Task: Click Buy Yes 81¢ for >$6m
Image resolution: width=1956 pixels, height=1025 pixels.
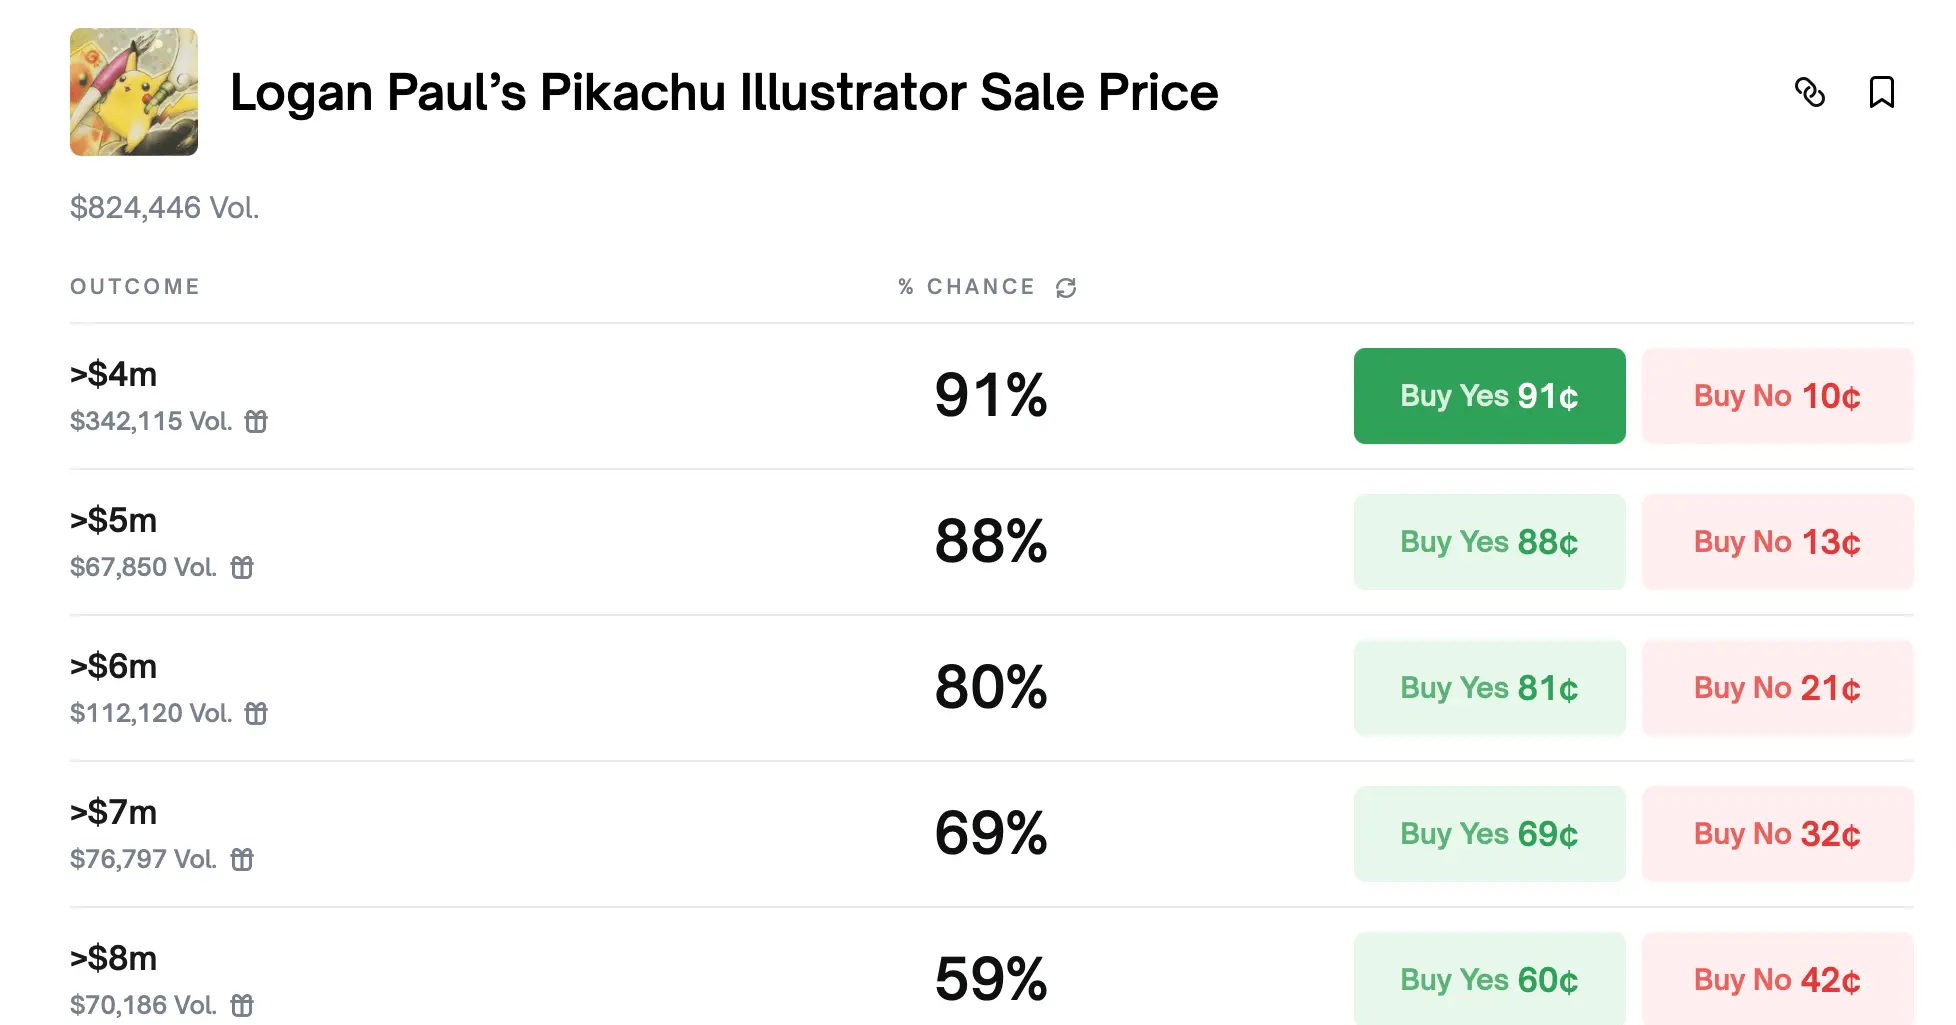Action: [x=1489, y=688]
